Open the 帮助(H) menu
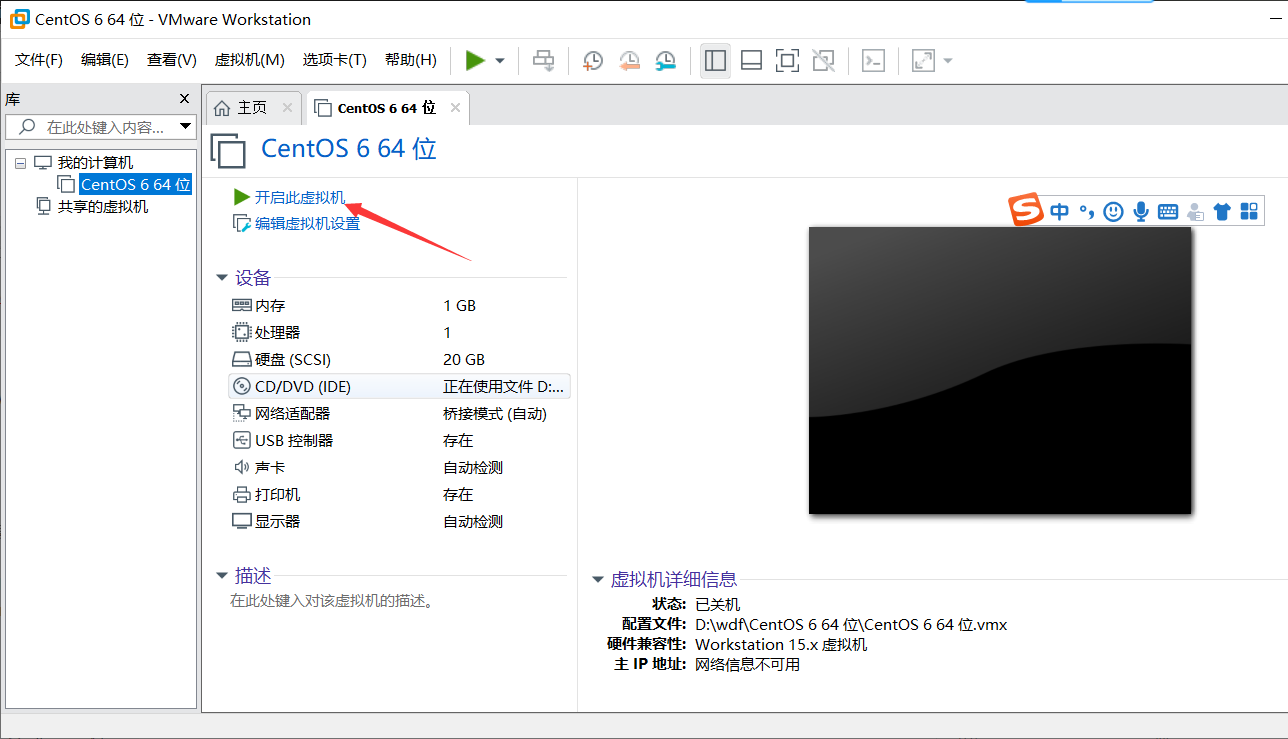The image size is (1288, 739). coord(411,60)
